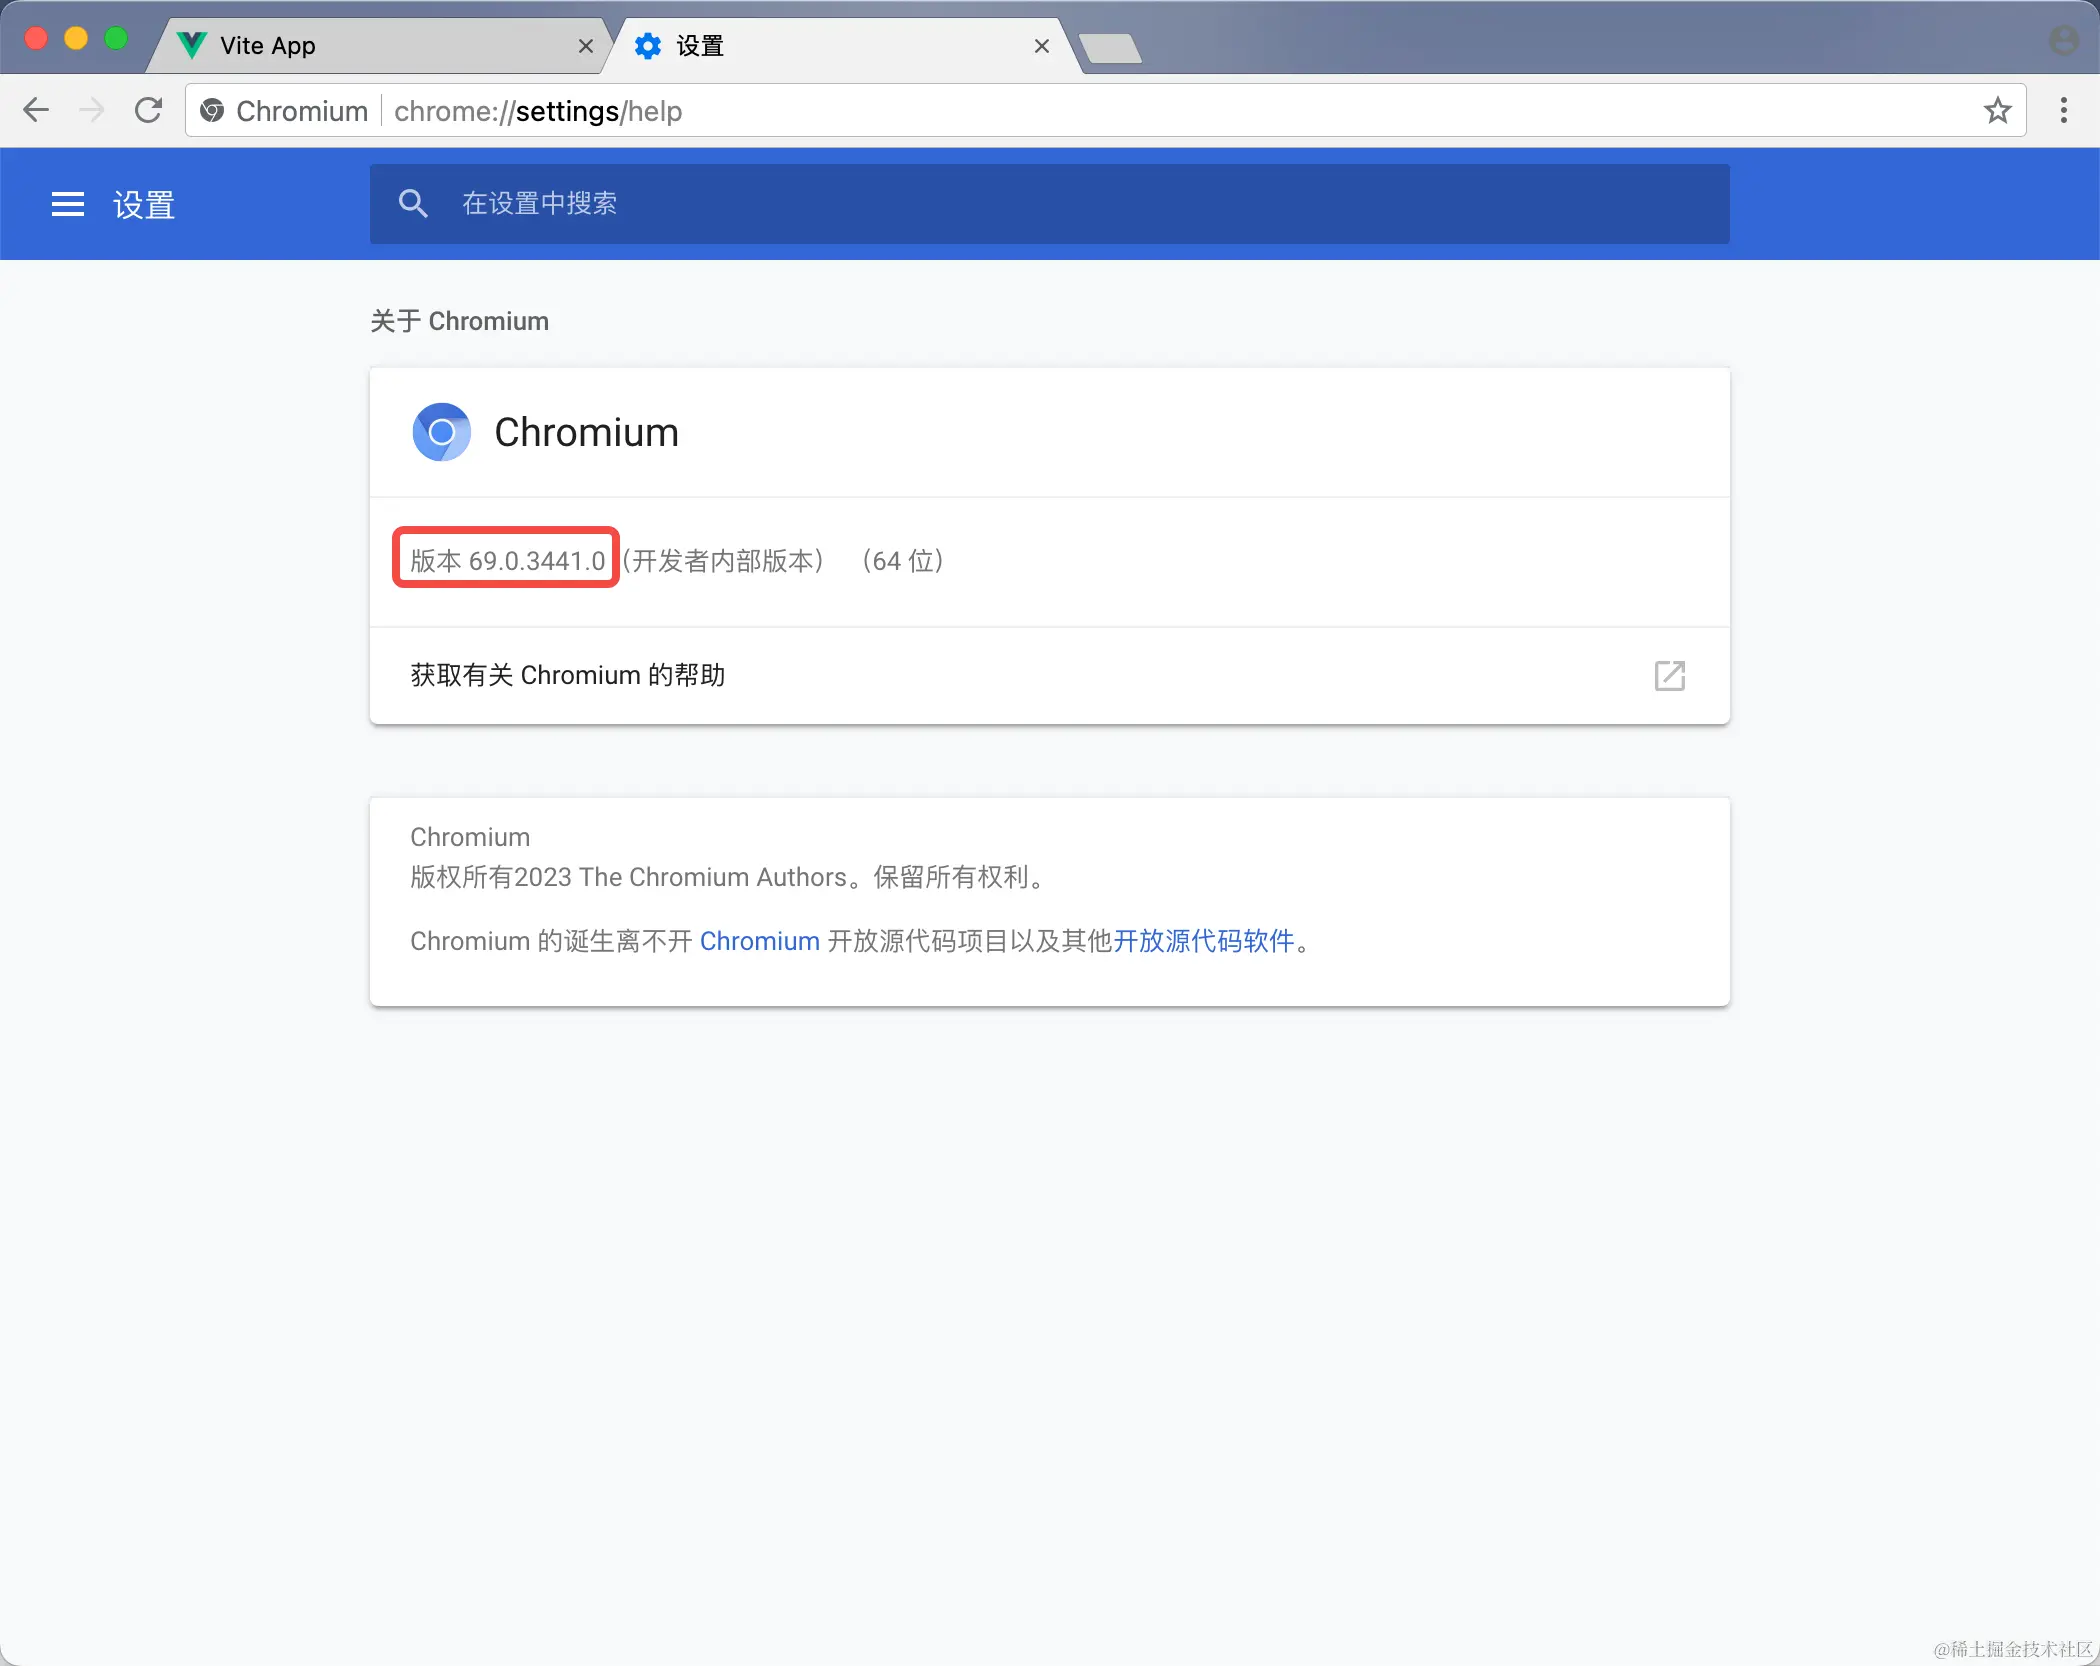Close the Vite App tab
The image size is (2100, 1666).
[586, 46]
